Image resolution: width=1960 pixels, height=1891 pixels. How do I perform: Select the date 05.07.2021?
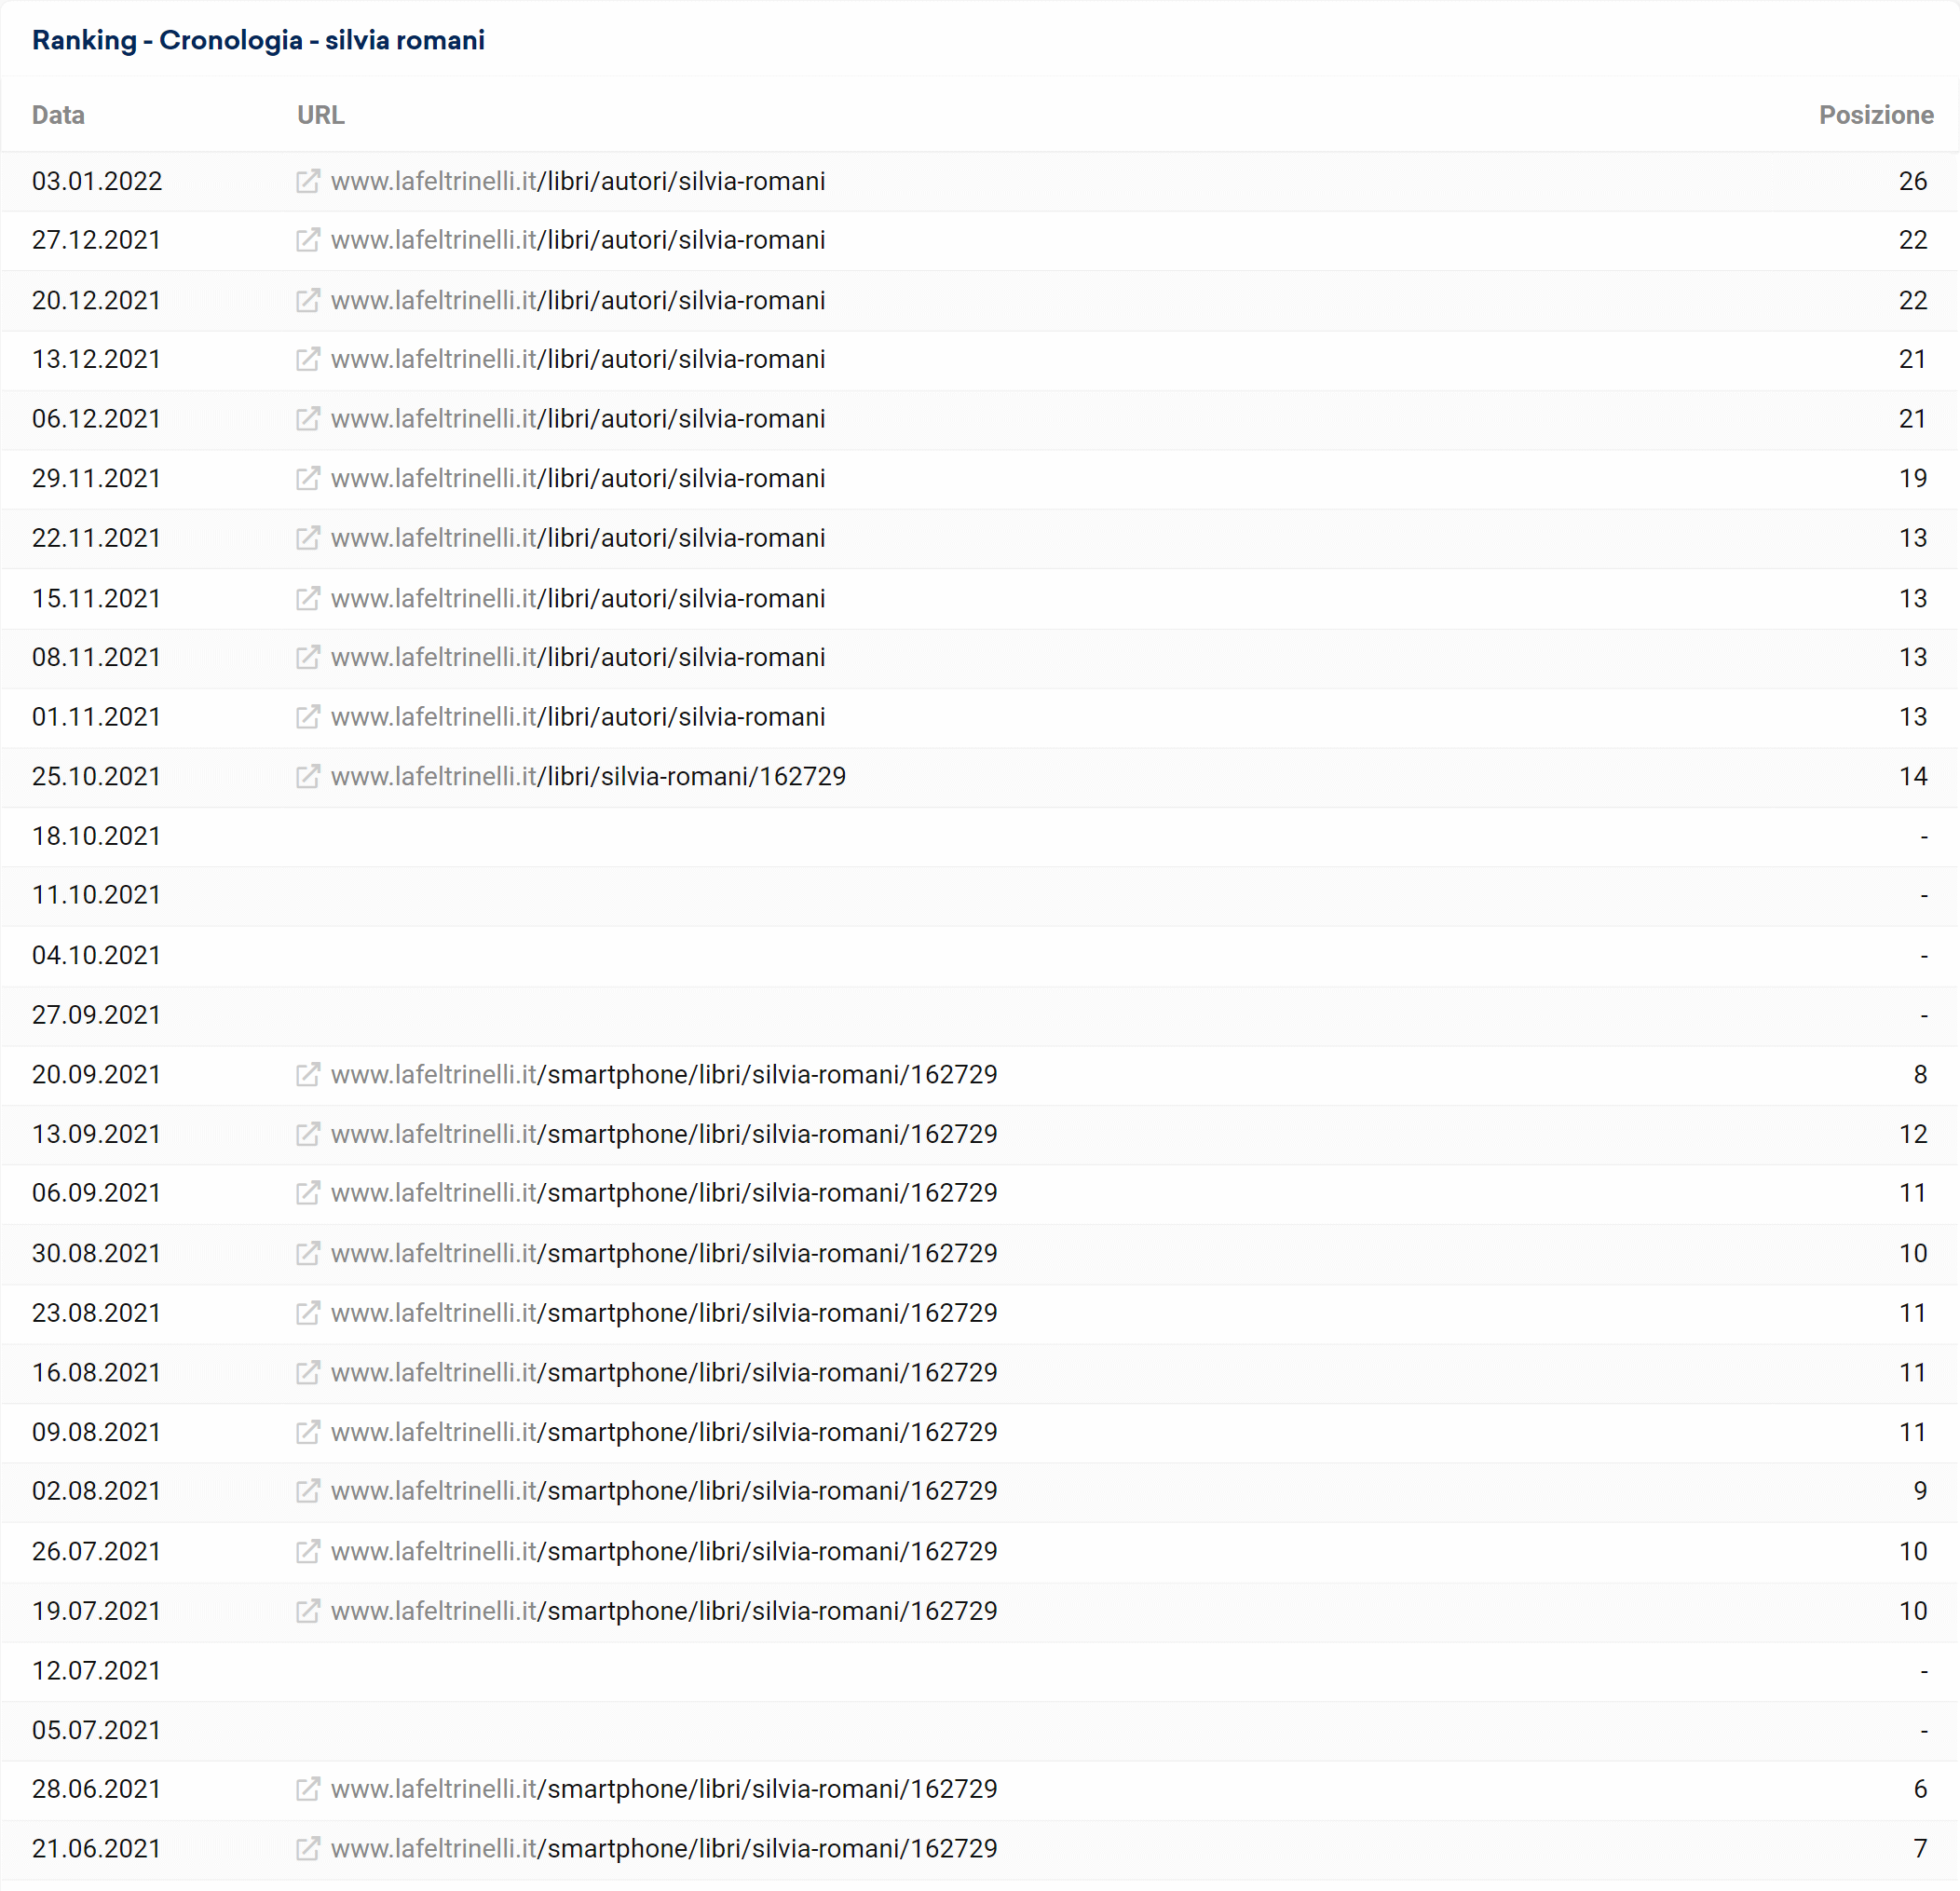click(x=96, y=1730)
